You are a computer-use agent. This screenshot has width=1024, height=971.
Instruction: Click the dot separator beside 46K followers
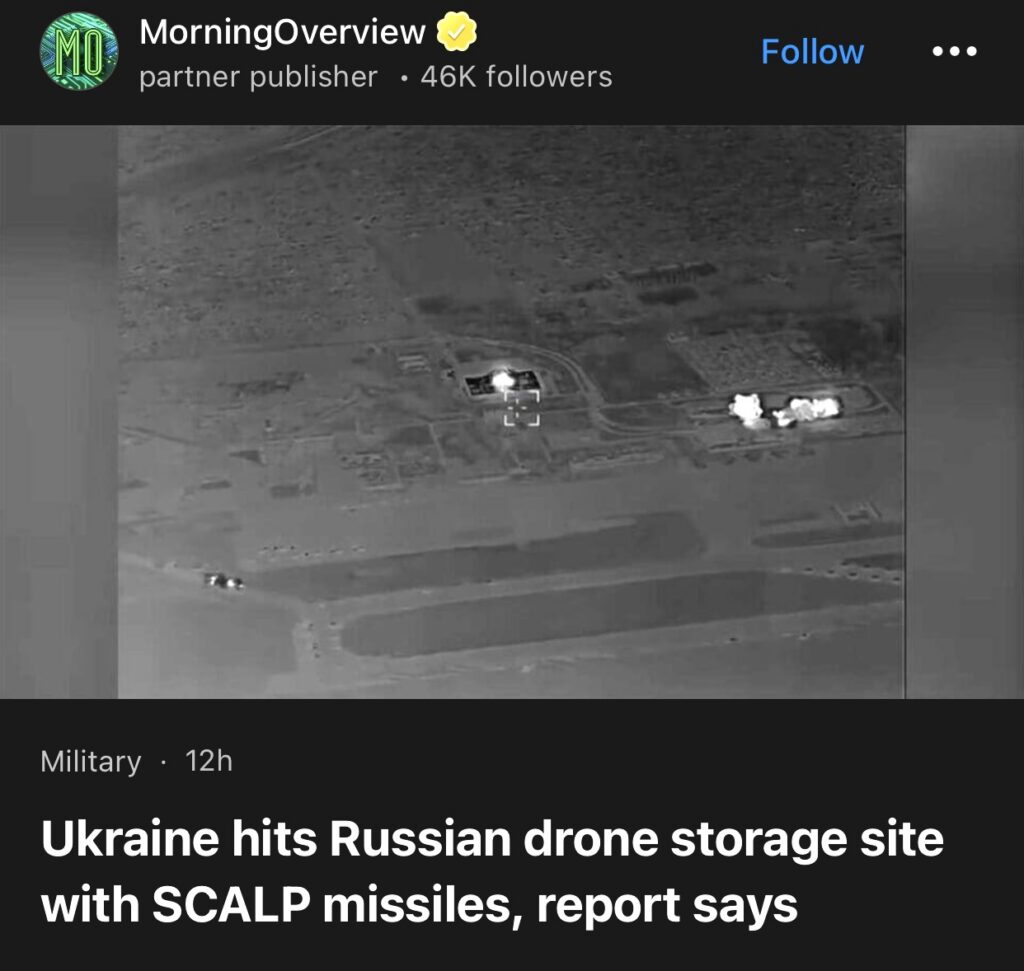pos(405,80)
